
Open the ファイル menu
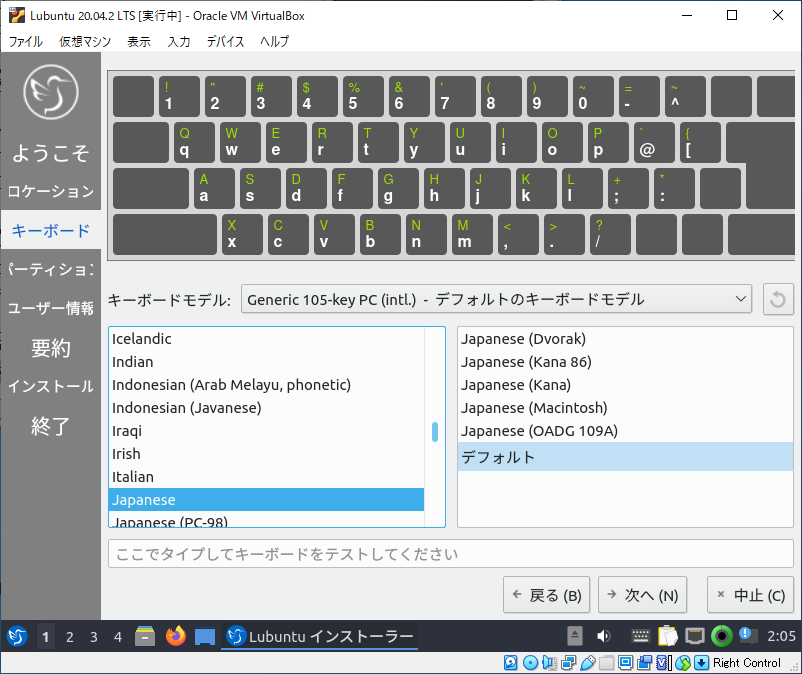26,41
